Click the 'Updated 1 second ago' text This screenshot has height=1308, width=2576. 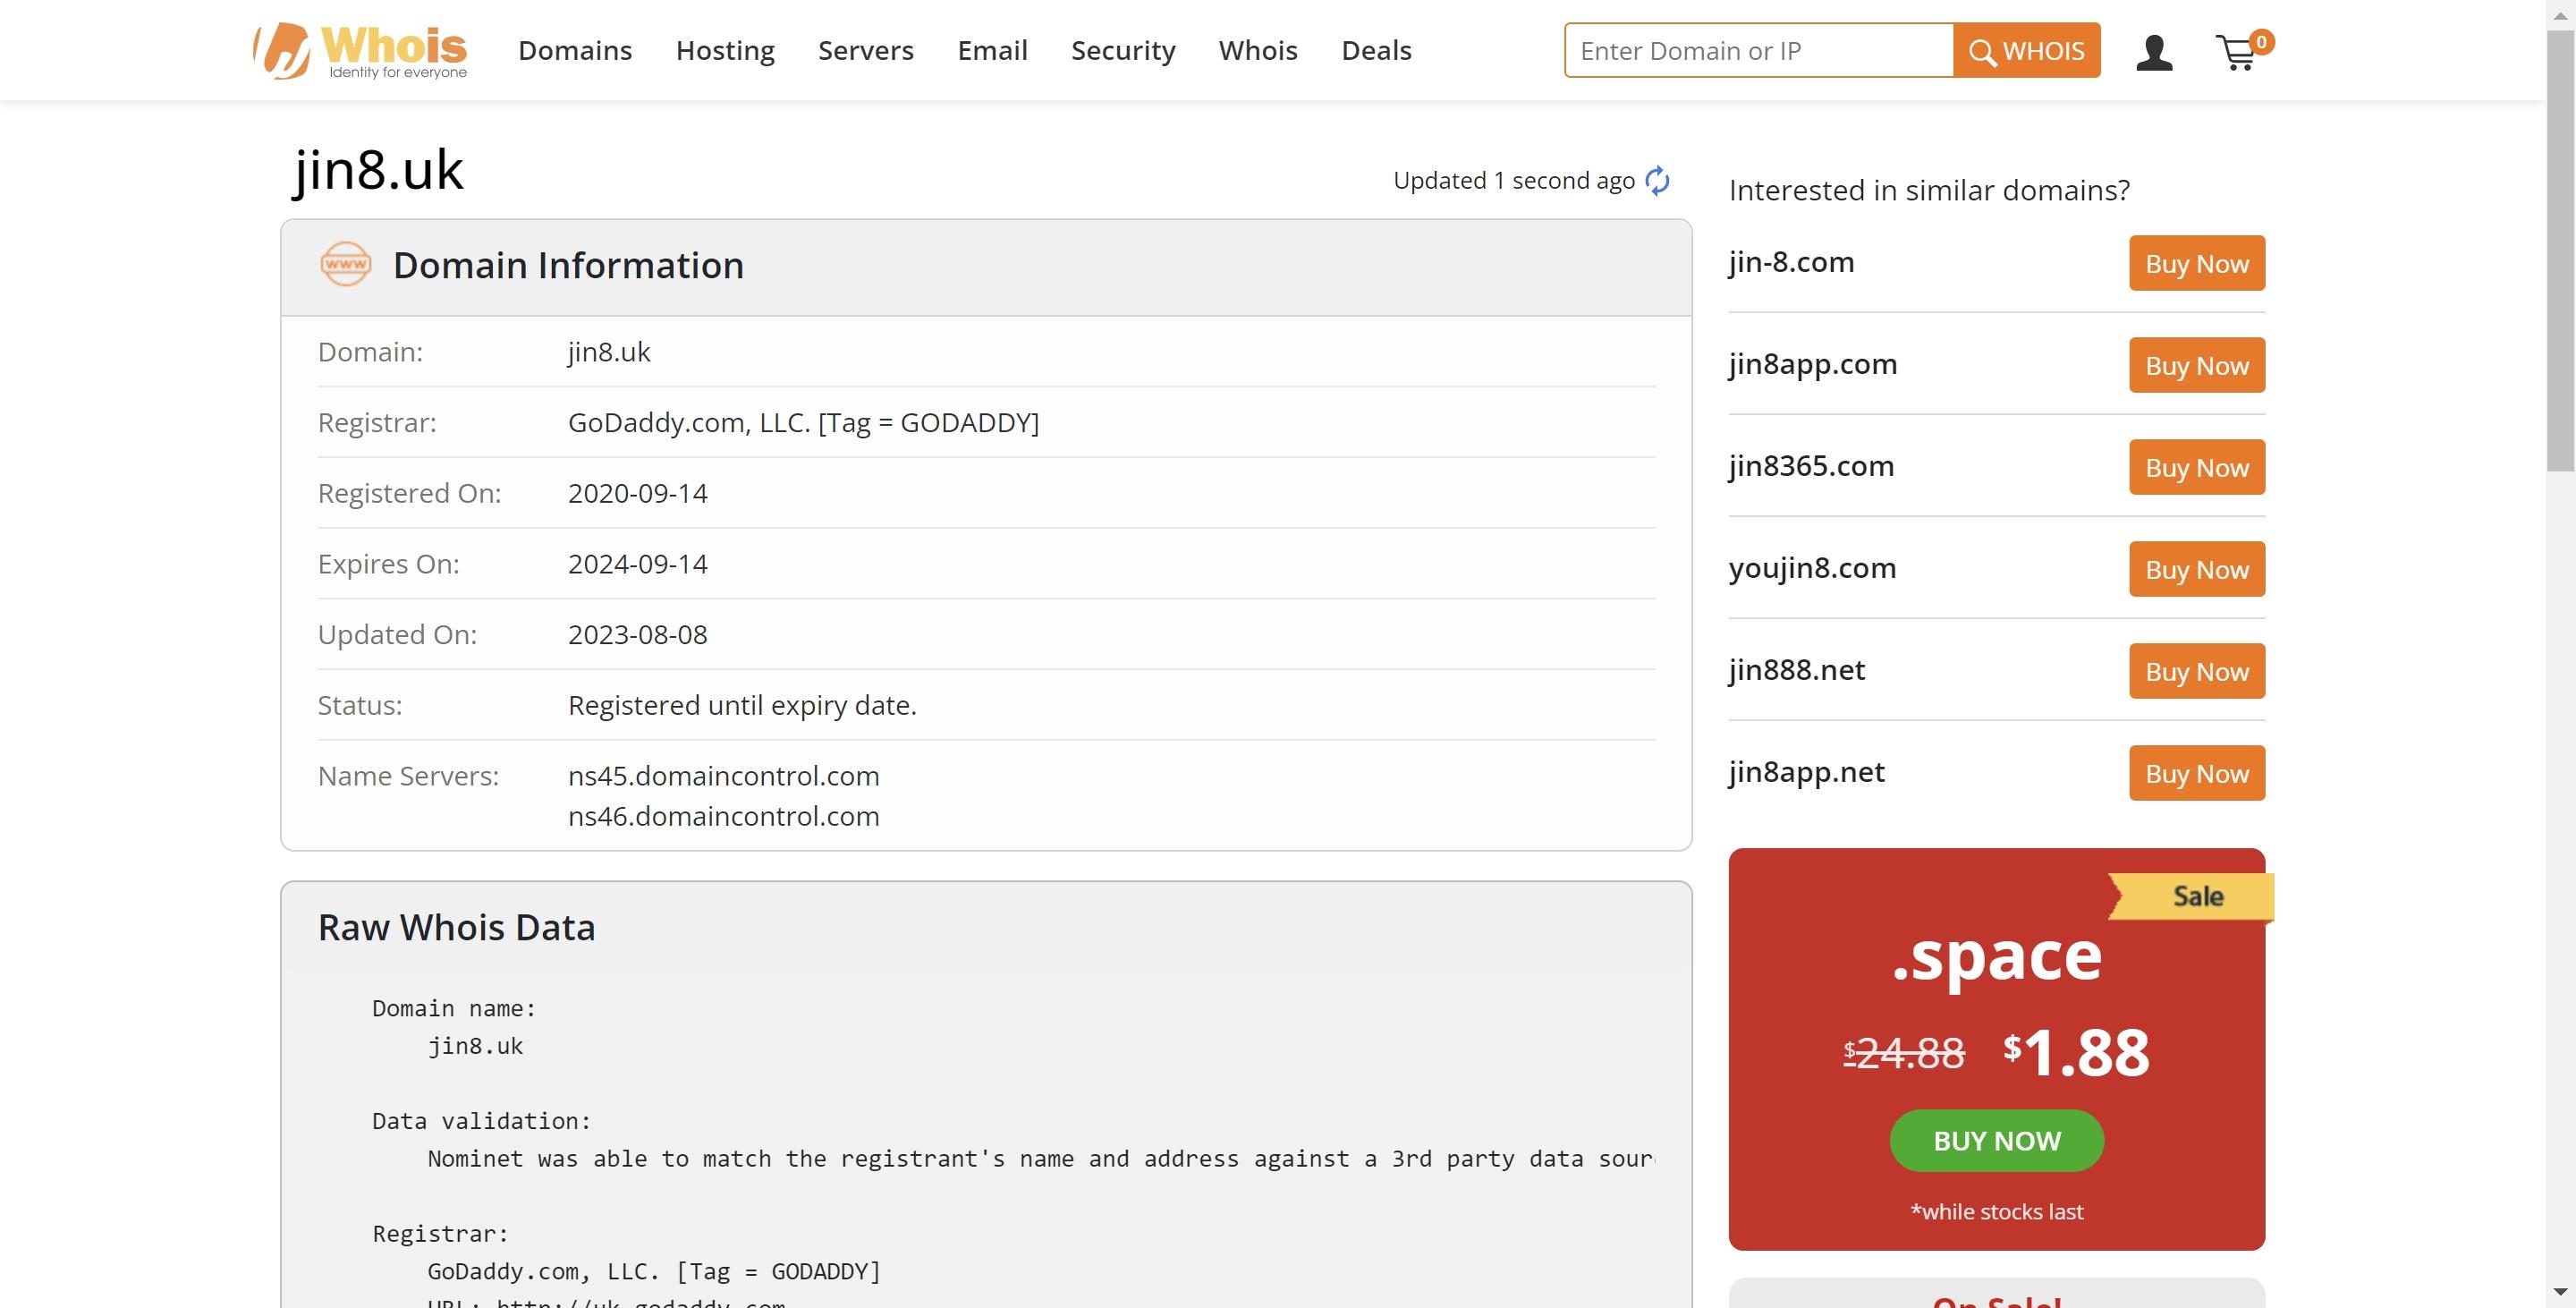(1514, 181)
